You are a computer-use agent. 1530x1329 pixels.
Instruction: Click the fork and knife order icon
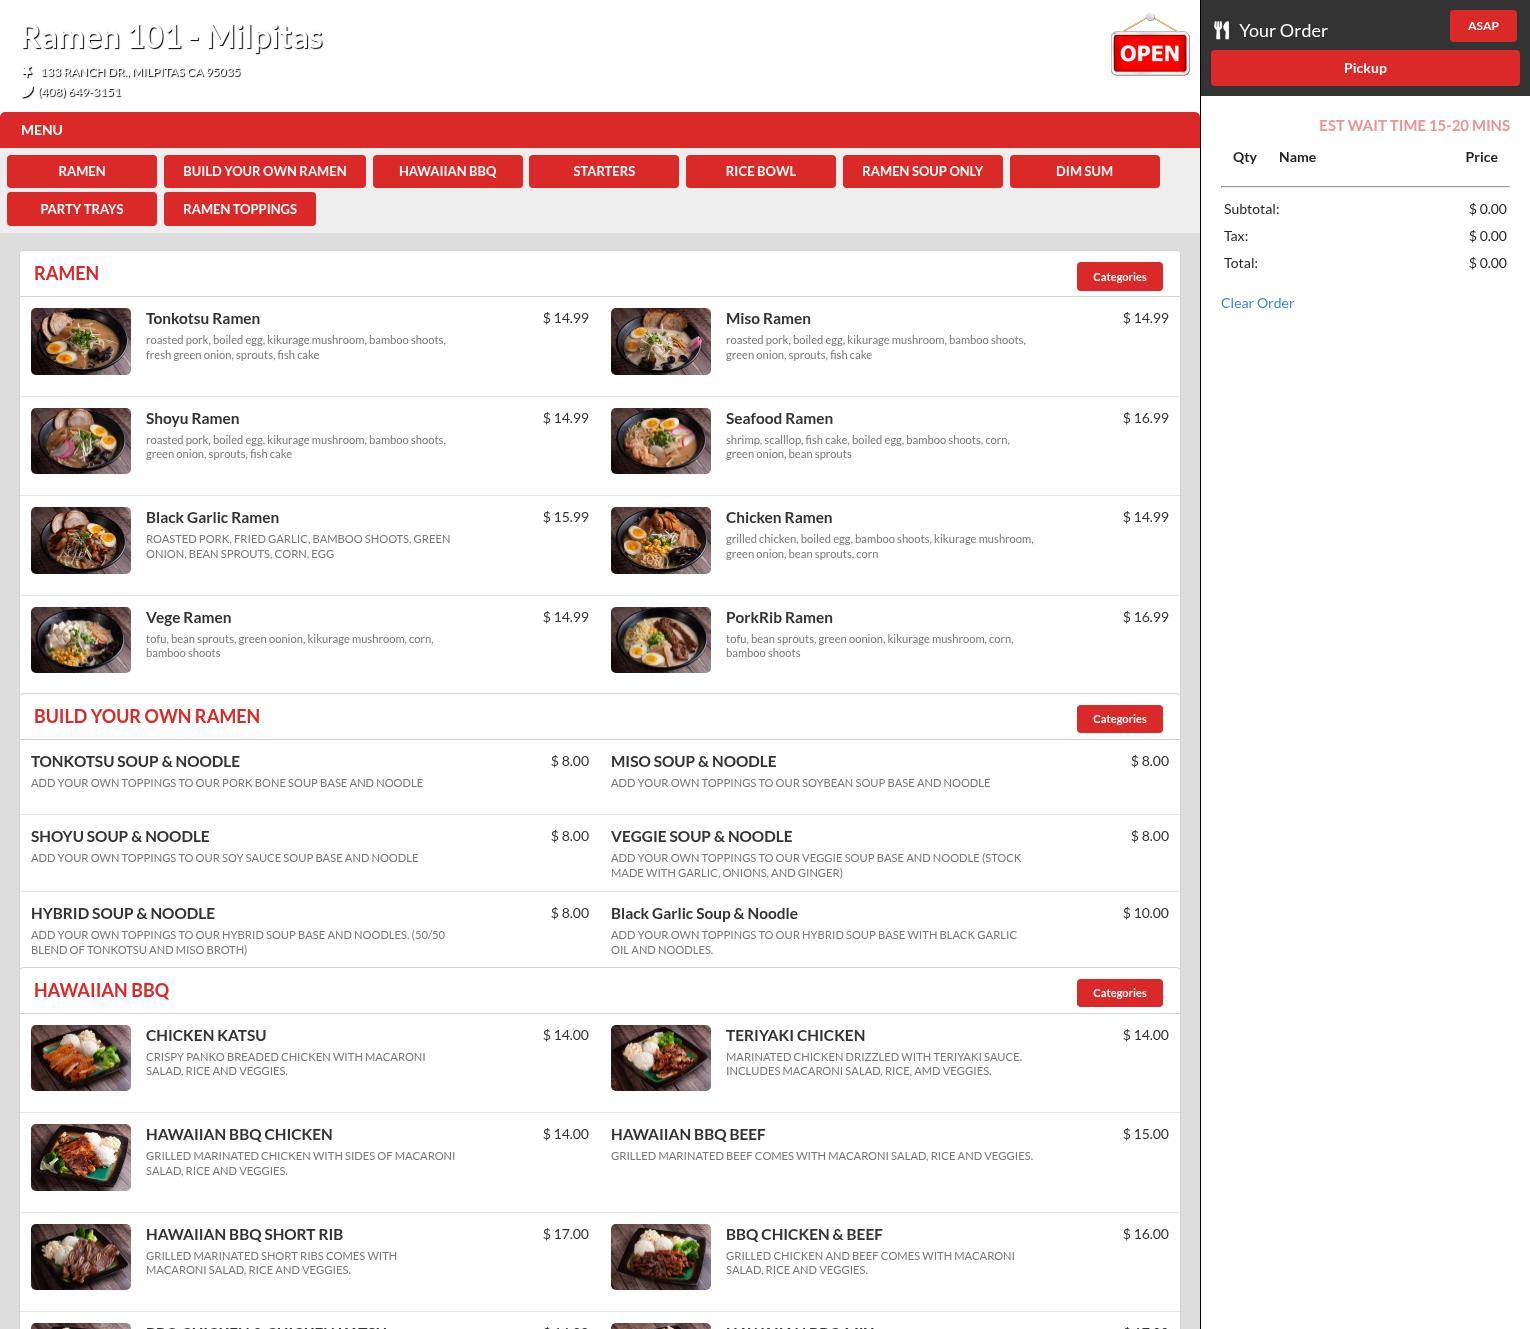(1221, 30)
